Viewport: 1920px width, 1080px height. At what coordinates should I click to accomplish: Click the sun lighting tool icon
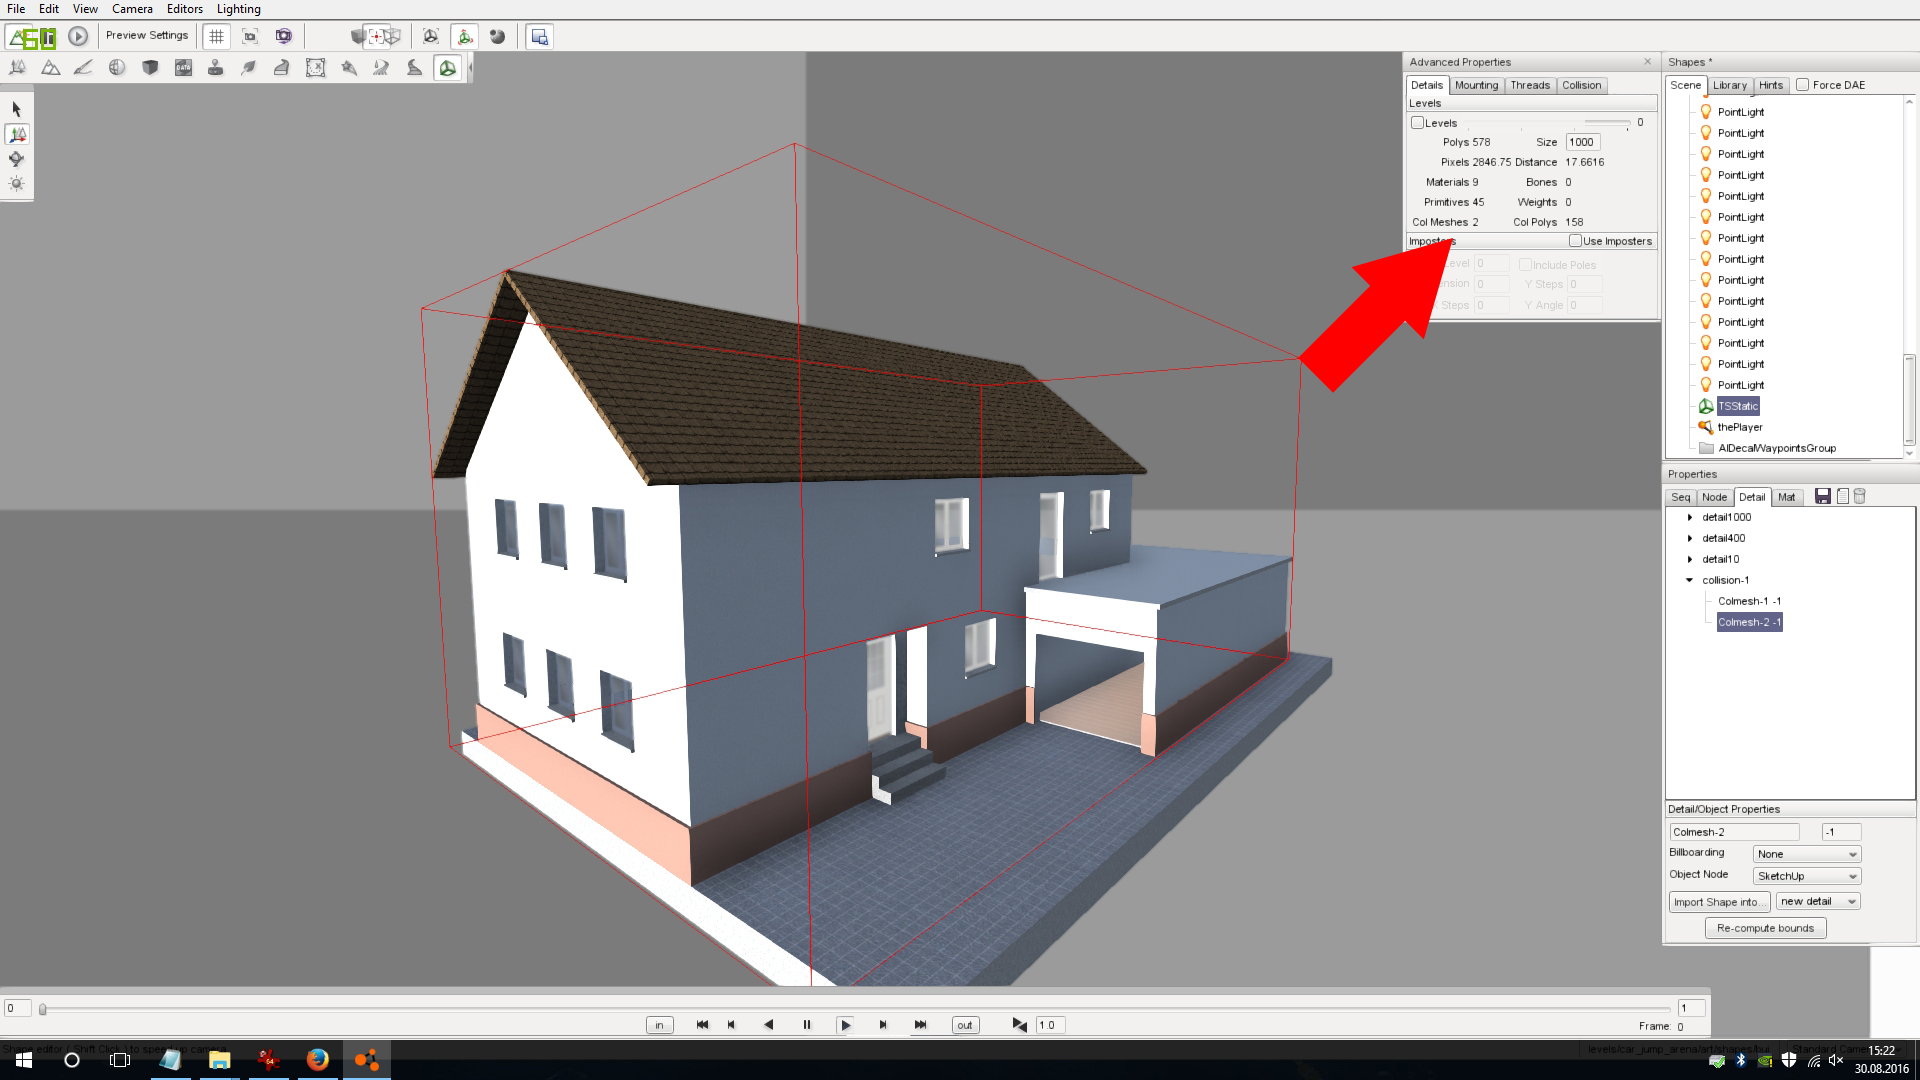click(17, 184)
